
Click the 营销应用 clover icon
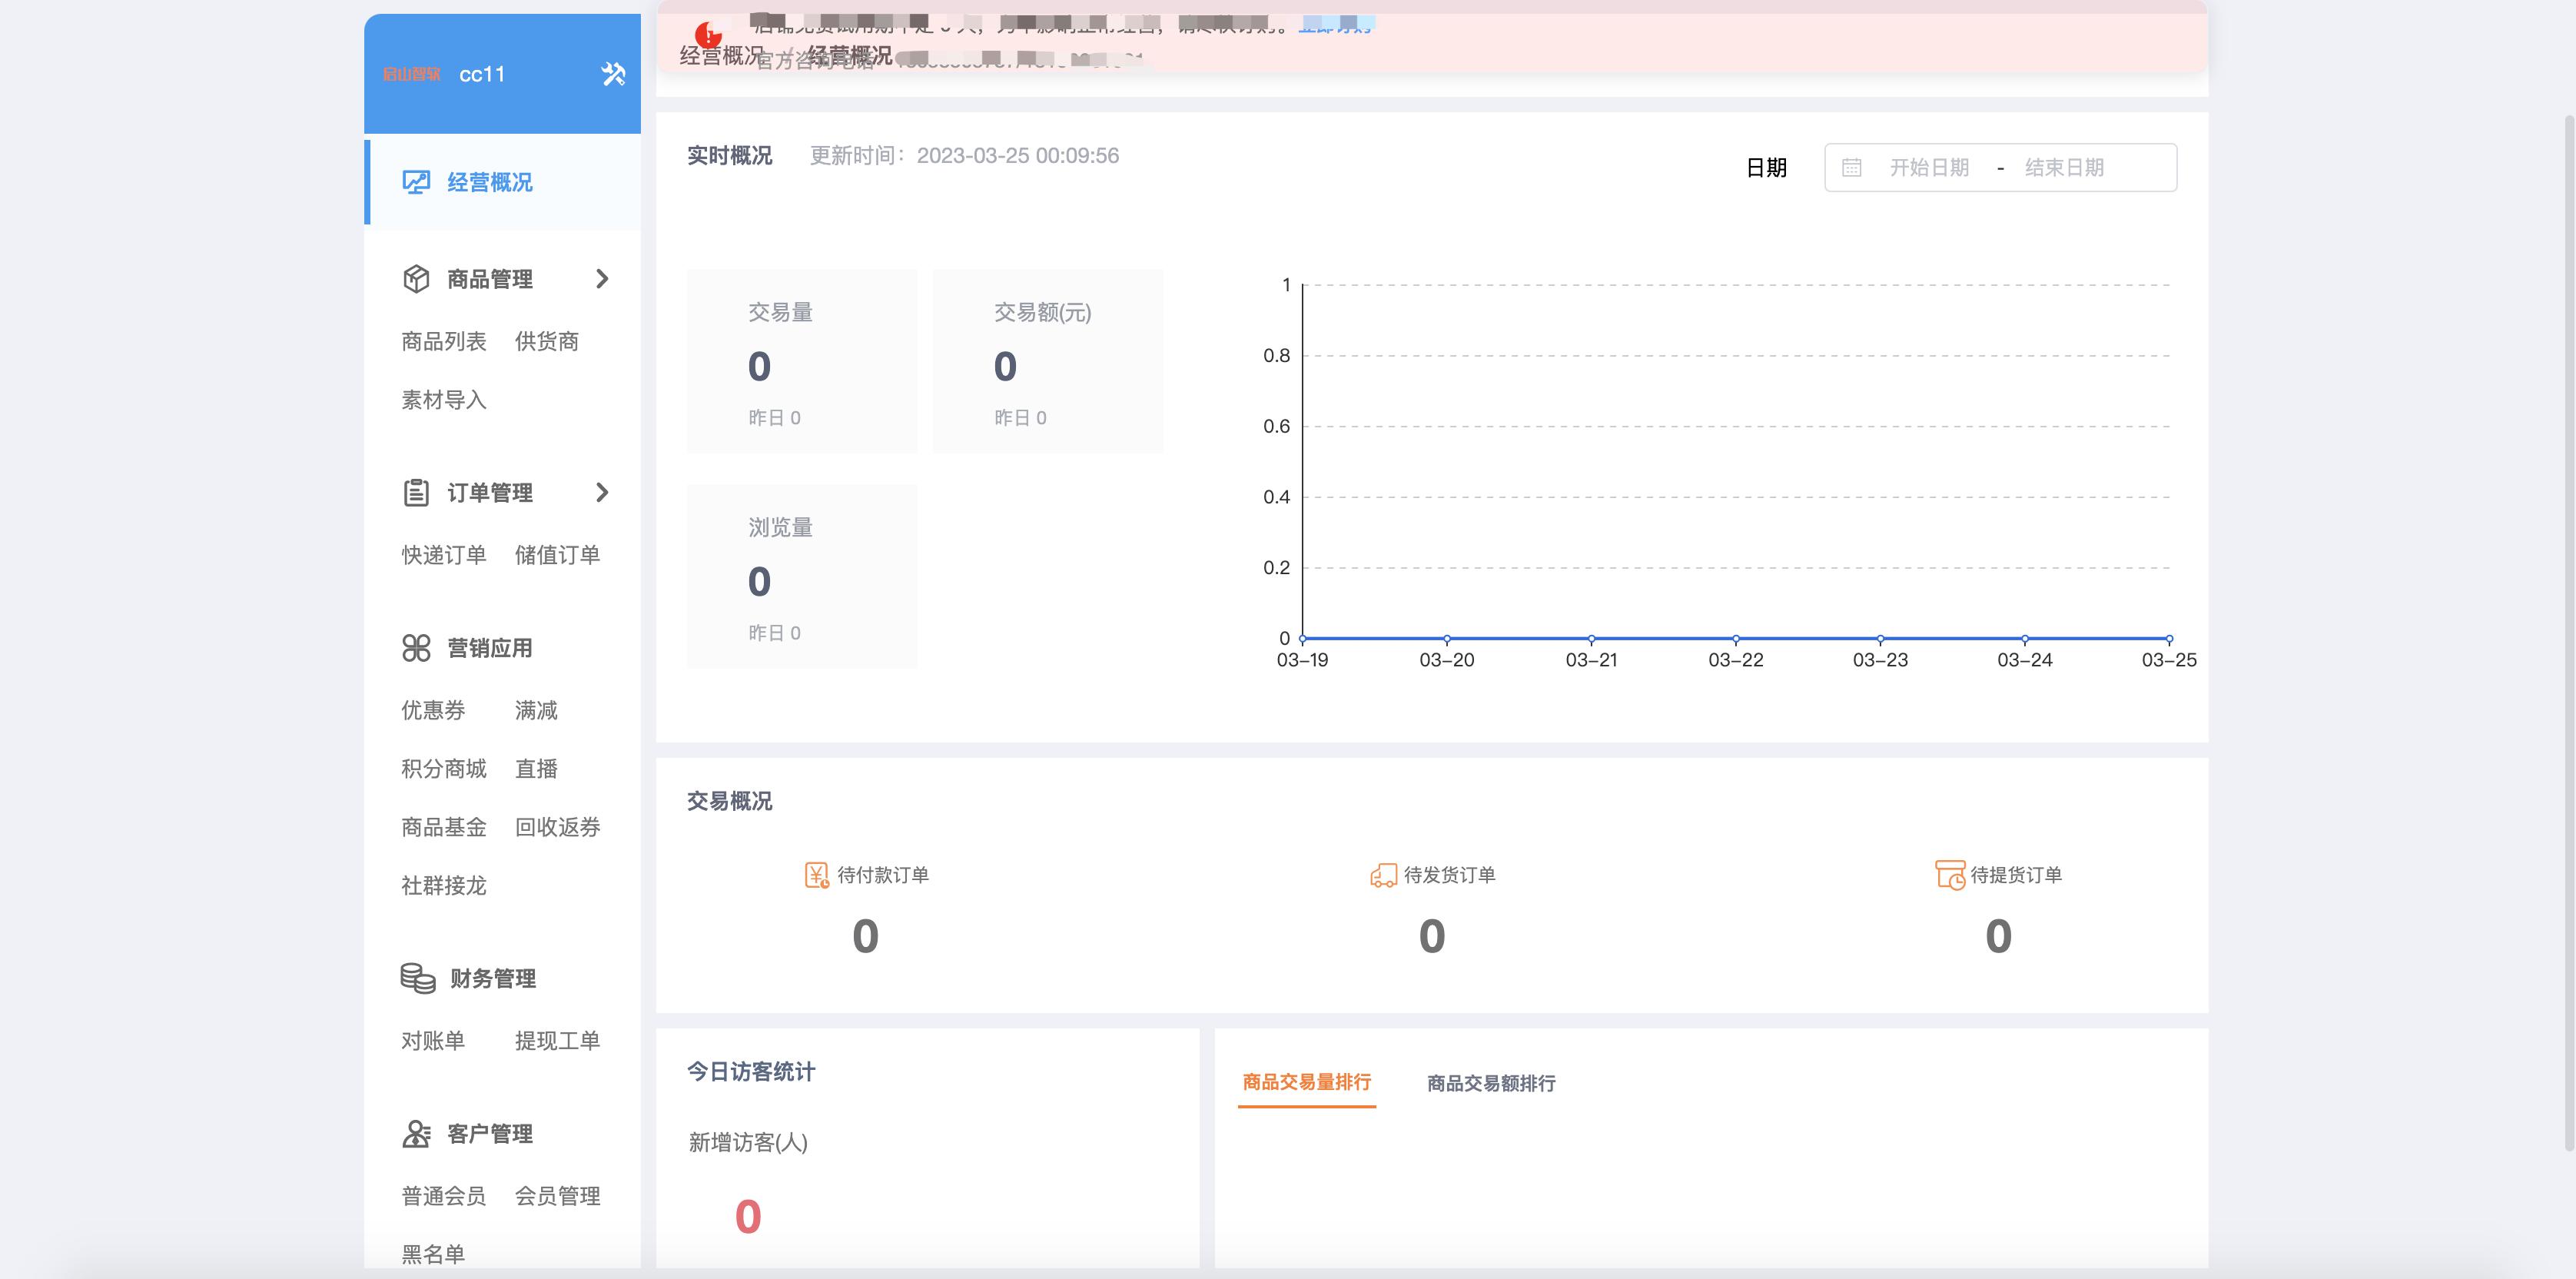(x=416, y=648)
